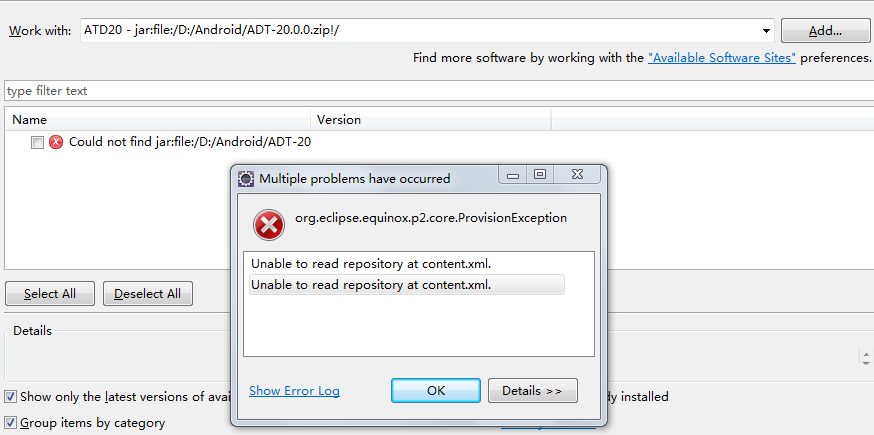Open the Available Software Sites link
Screen dimensions: 874x435
tap(722, 57)
